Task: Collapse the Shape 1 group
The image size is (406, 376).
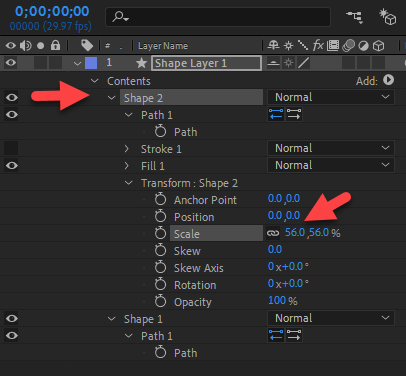Action: 111,319
